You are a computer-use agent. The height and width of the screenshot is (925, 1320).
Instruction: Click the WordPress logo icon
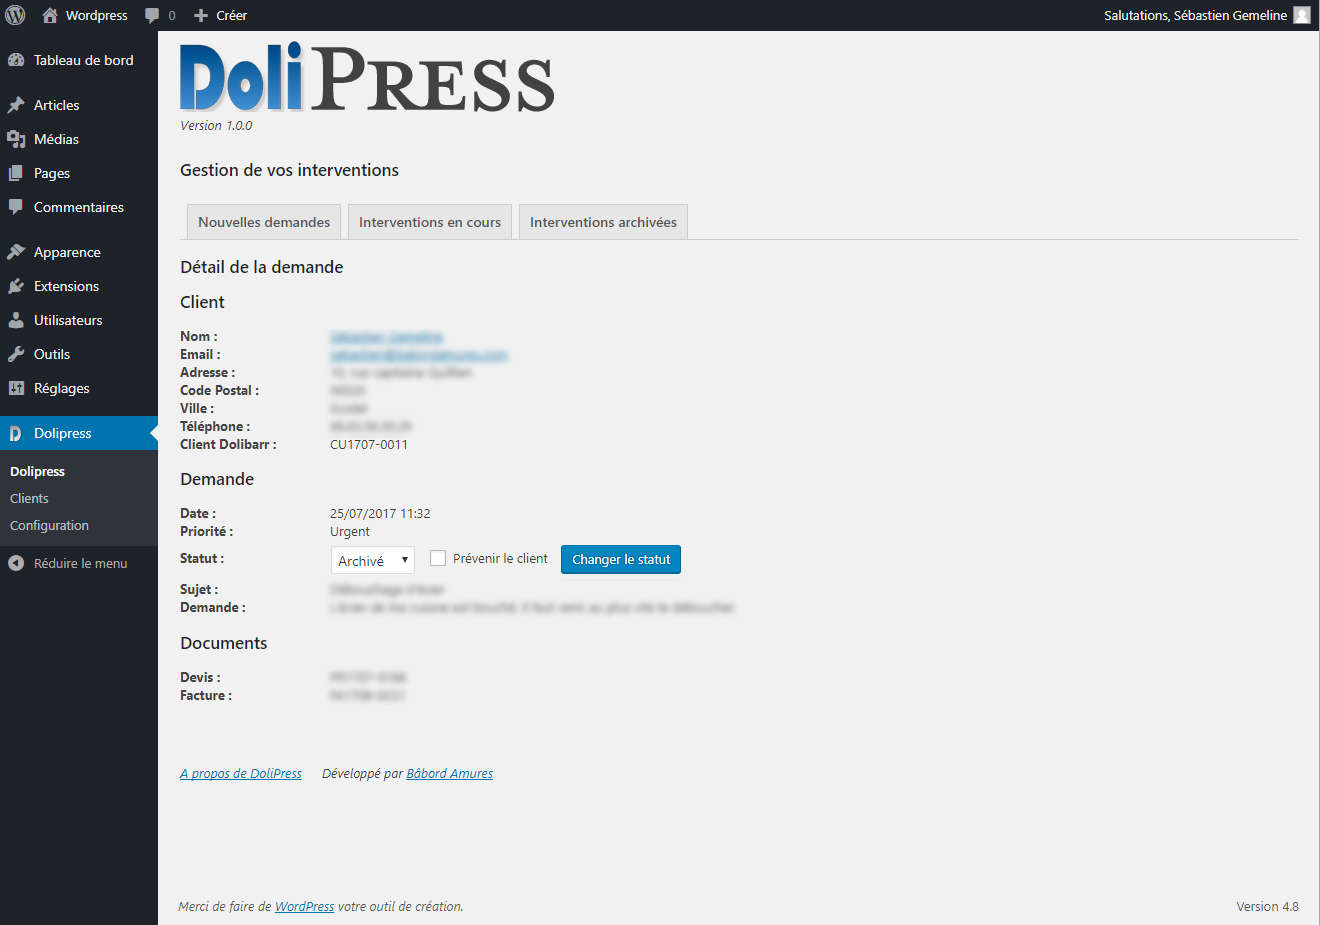[15, 15]
